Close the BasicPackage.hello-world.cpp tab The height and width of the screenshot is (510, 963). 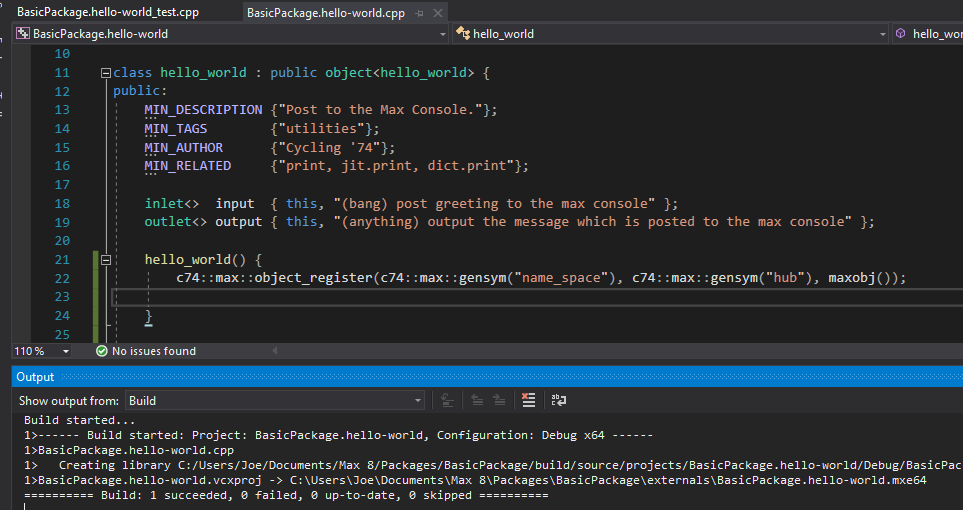point(437,13)
